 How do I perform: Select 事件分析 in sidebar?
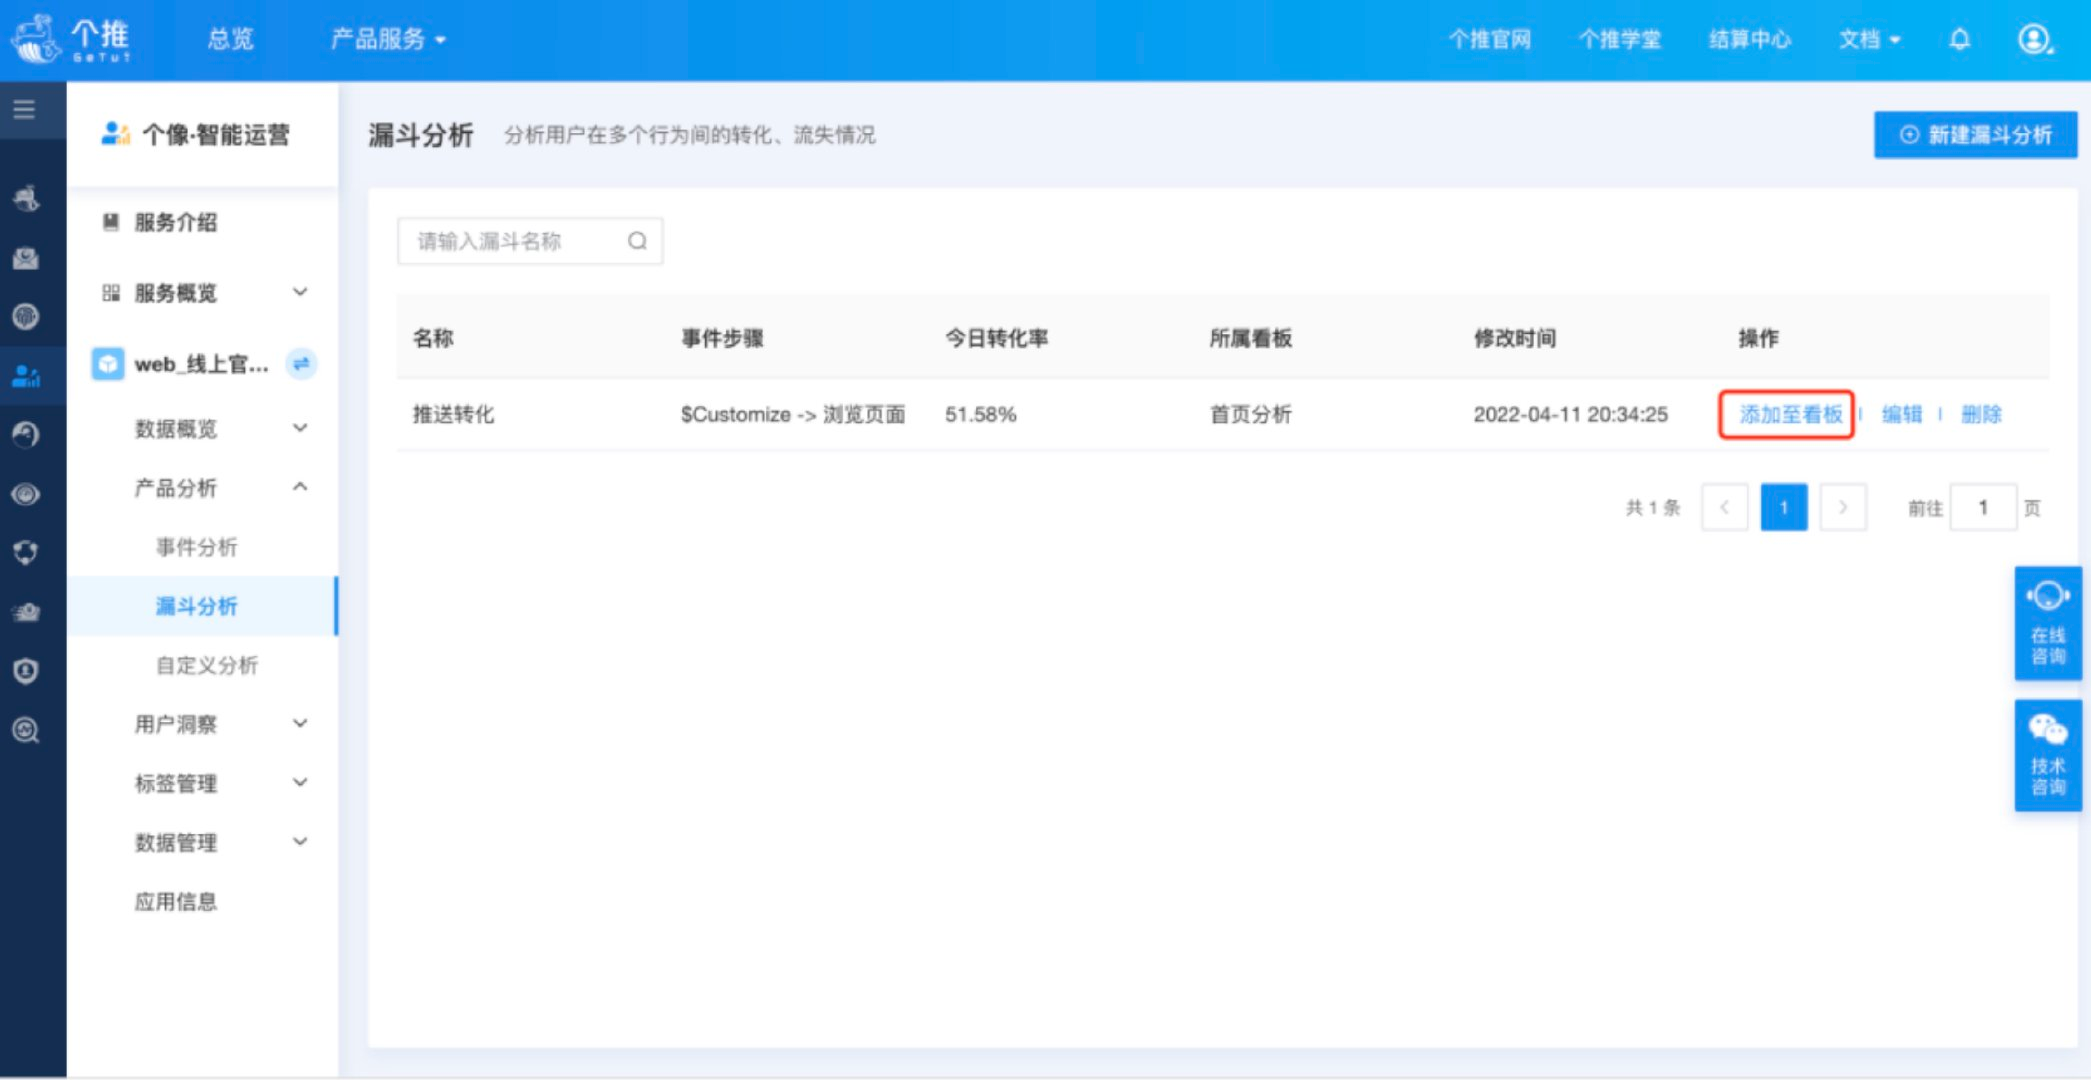click(x=197, y=547)
